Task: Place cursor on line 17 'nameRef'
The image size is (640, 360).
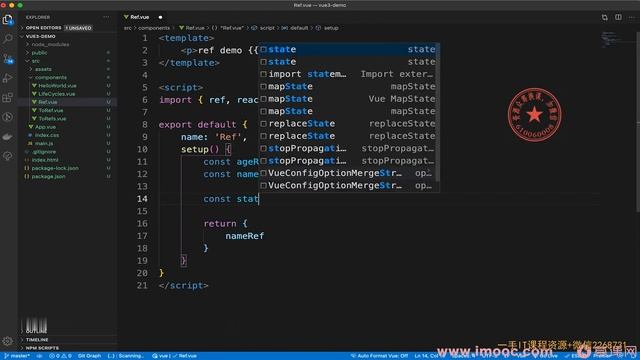Action: point(244,236)
